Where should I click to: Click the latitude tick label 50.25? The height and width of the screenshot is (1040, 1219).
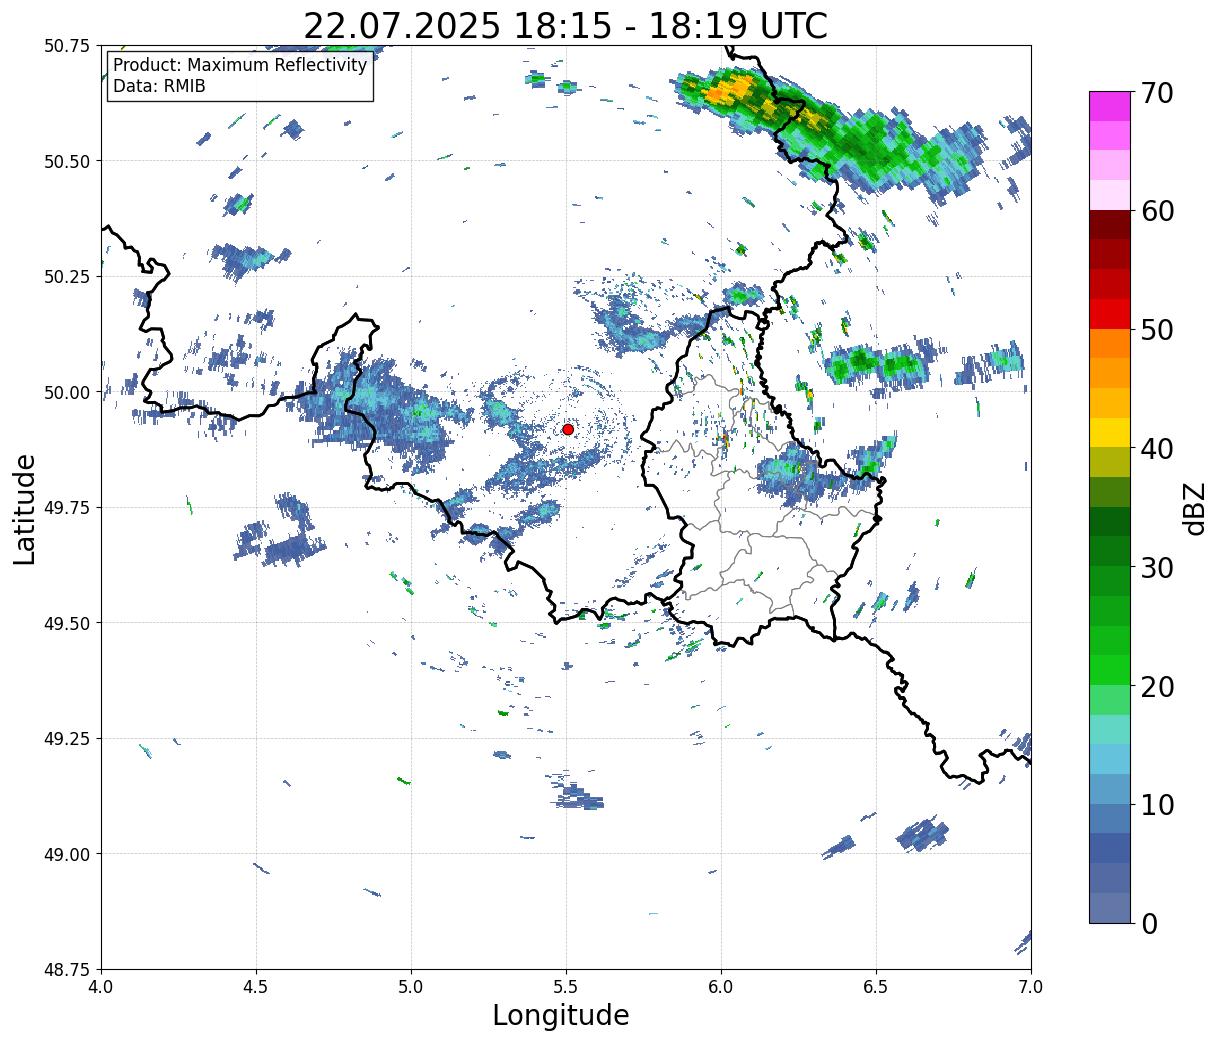pos(67,277)
